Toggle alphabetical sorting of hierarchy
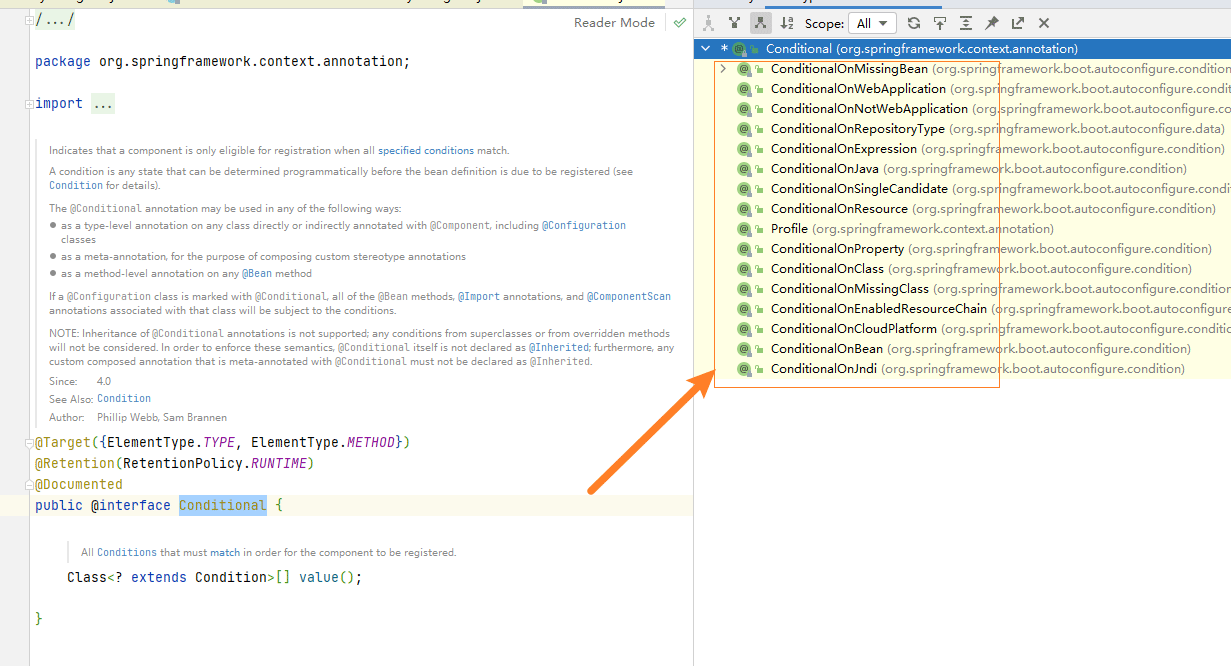Image resolution: width=1231 pixels, height=666 pixels. 787,23
